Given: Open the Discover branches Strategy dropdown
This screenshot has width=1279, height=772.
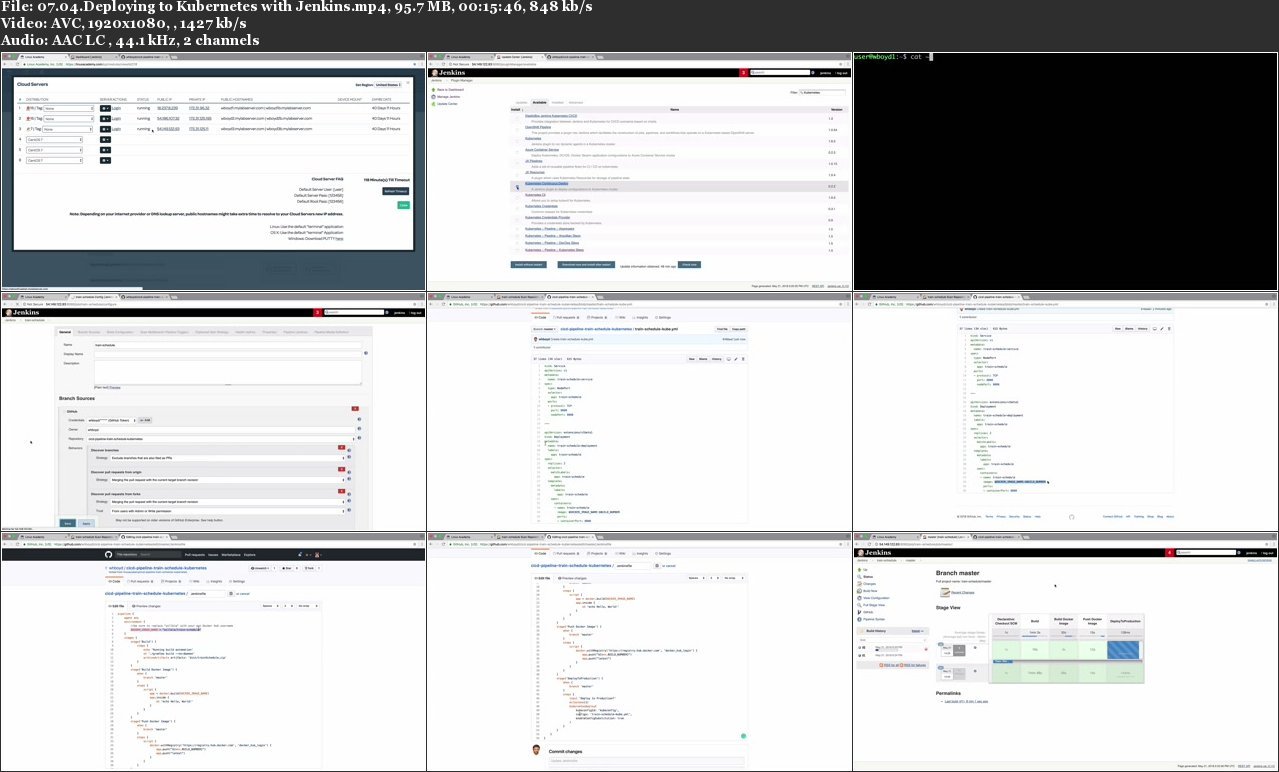Looking at the screenshot, I should tap(228, 458).
